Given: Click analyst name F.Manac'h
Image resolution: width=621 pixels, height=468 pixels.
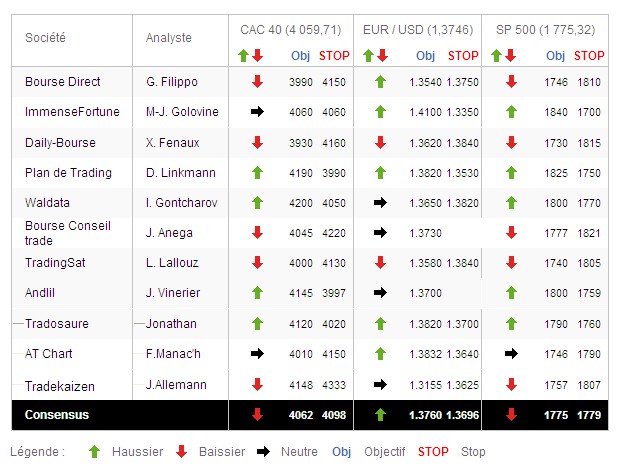Looking at the screenshot, I should pos(173,354).
